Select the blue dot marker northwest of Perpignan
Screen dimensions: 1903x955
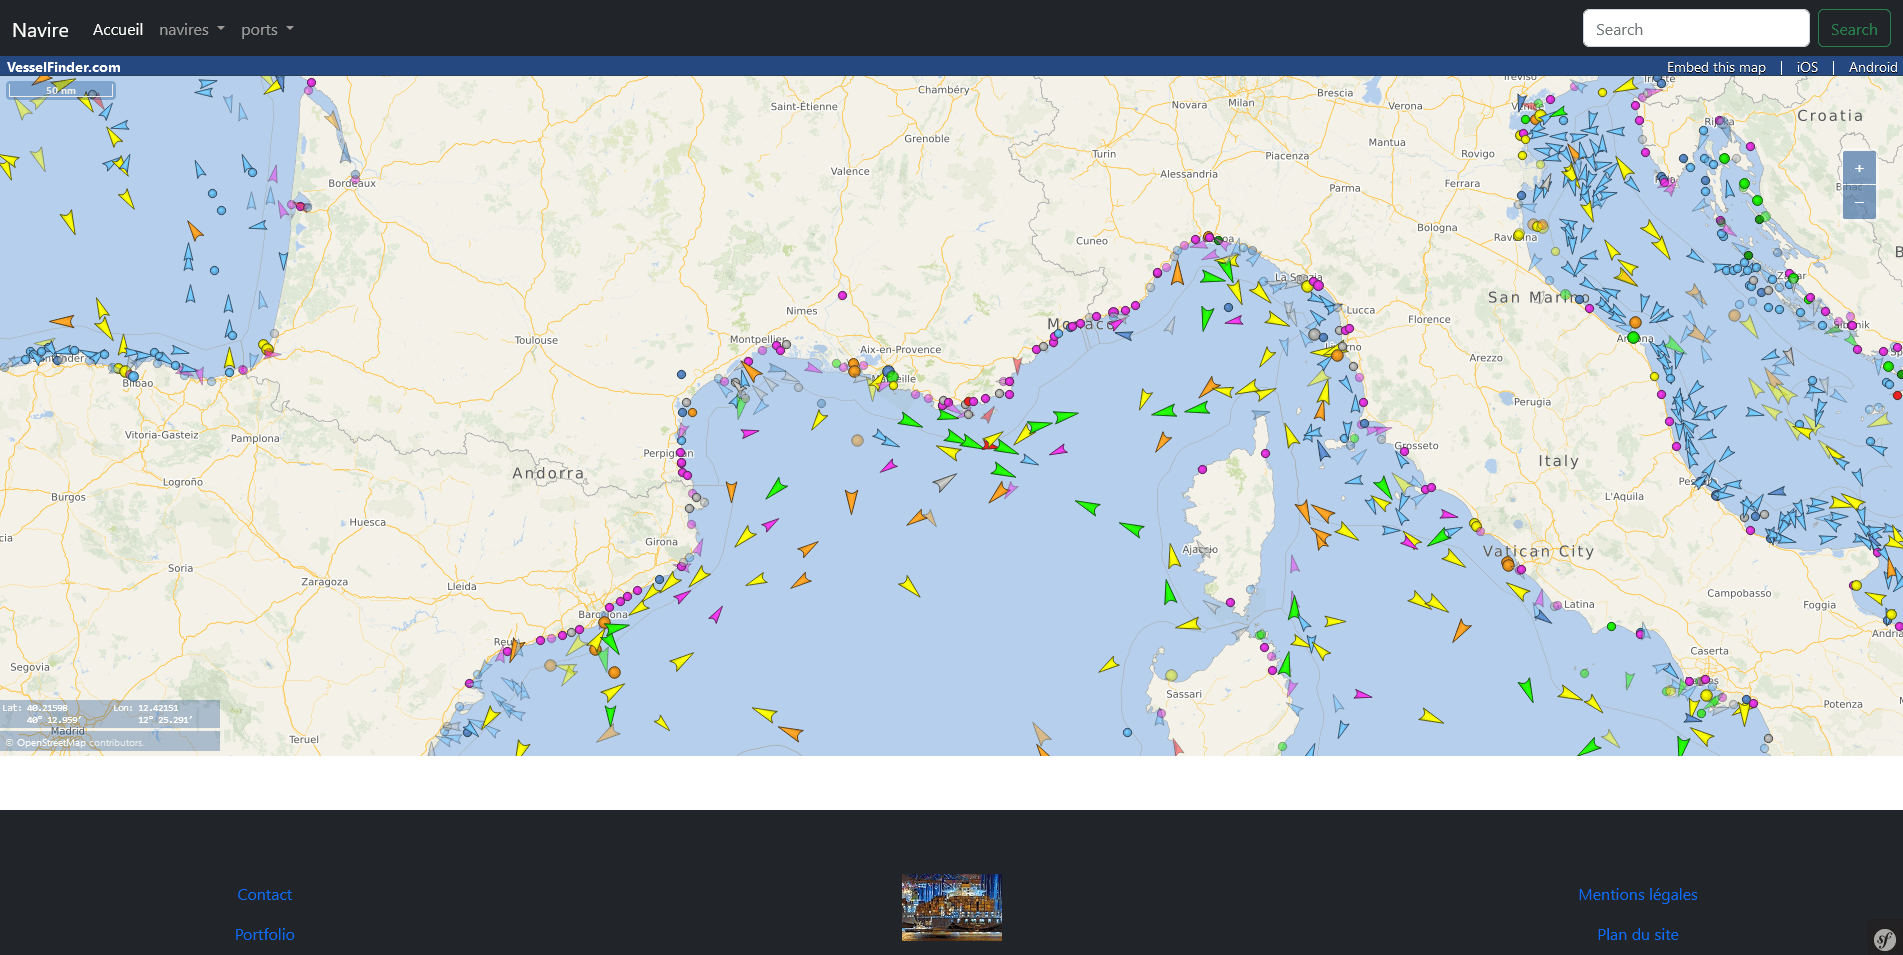pos(681,374)
